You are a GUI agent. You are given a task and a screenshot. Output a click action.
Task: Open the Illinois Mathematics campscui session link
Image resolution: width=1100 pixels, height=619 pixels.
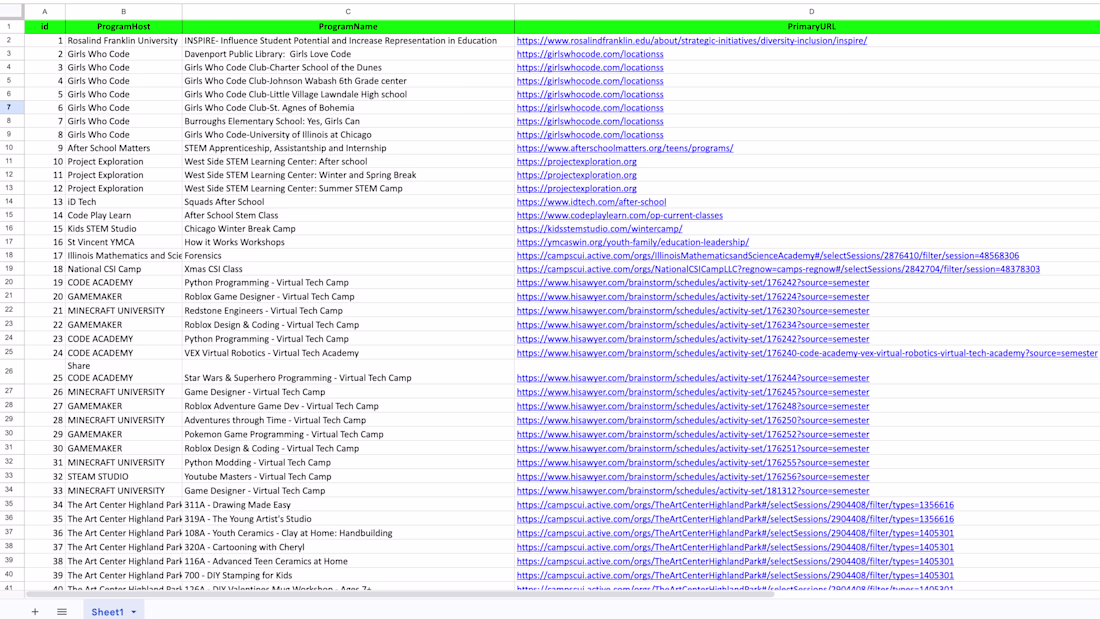[768, 256]
